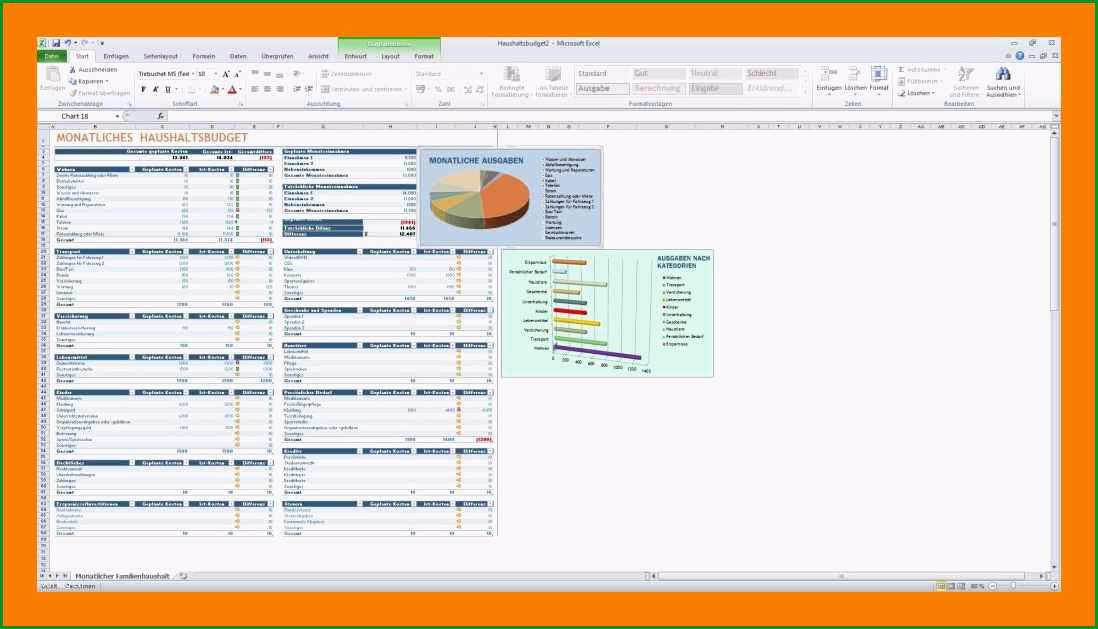
Task: Decrease font size with small A icon
Action: (x=237, y=74)
